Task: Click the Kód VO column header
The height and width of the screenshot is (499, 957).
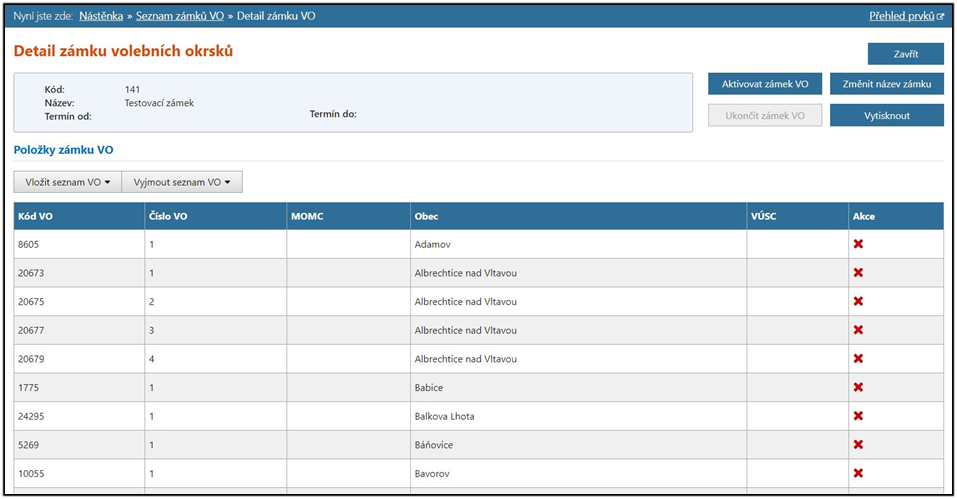Action: pos(34,216)
